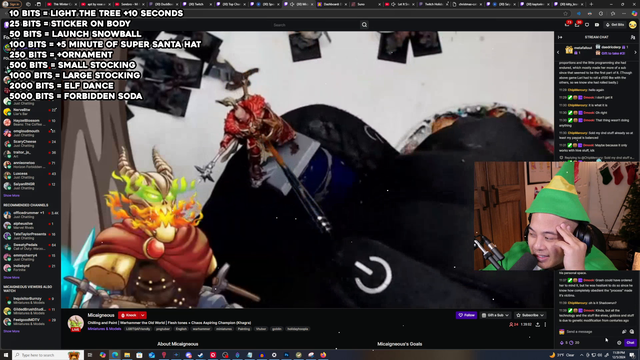Viewport: 640px width, 360px height.
Task: Follow the Micaigneous channel
Action: pyautogui.click(x=467, y=315)
